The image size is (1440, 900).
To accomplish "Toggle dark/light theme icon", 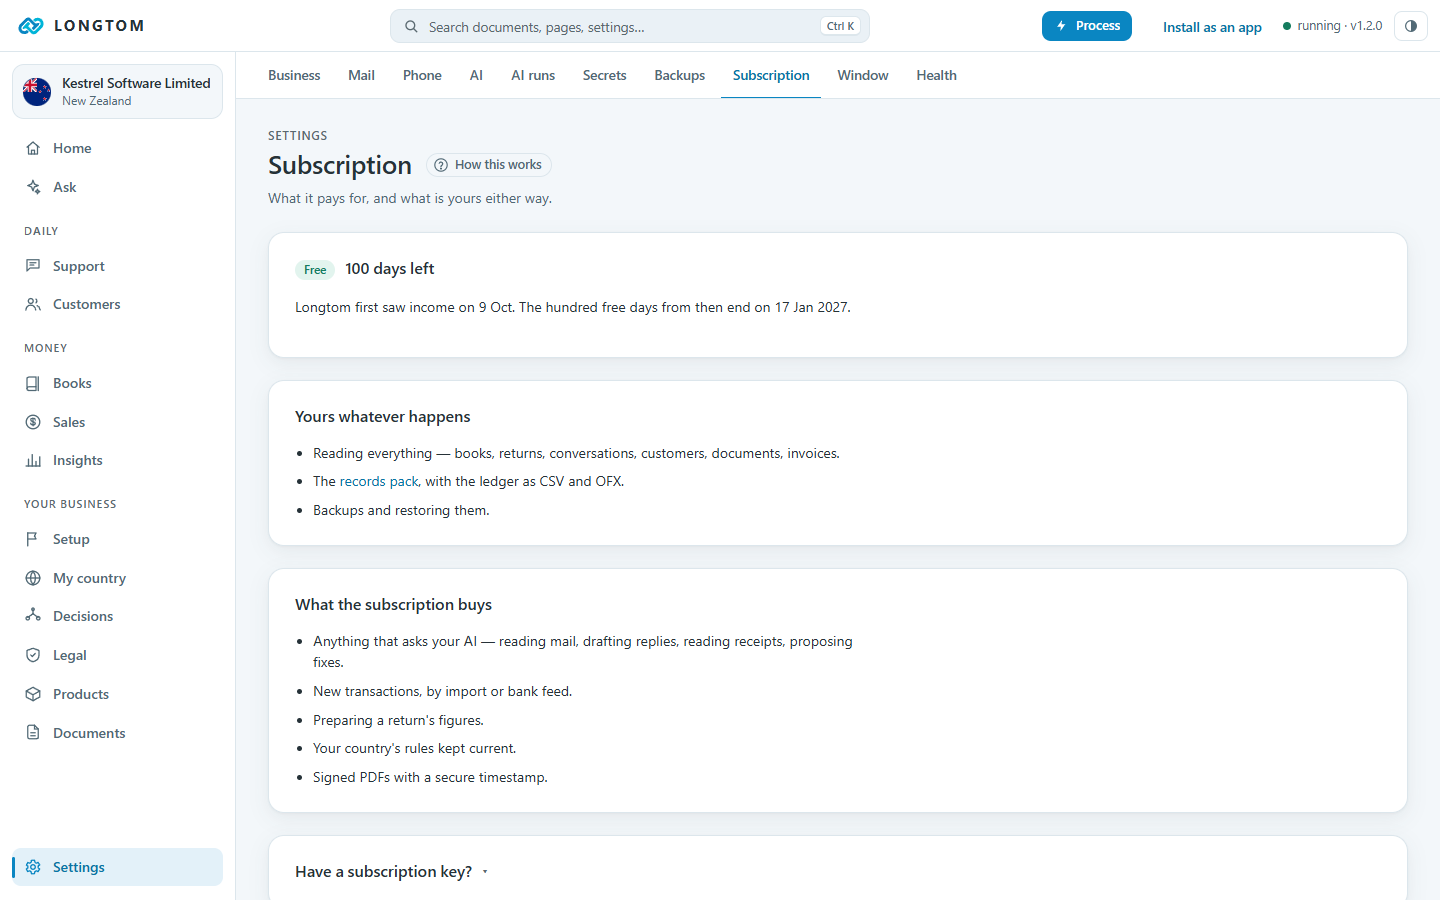I will coord(1411,26).
